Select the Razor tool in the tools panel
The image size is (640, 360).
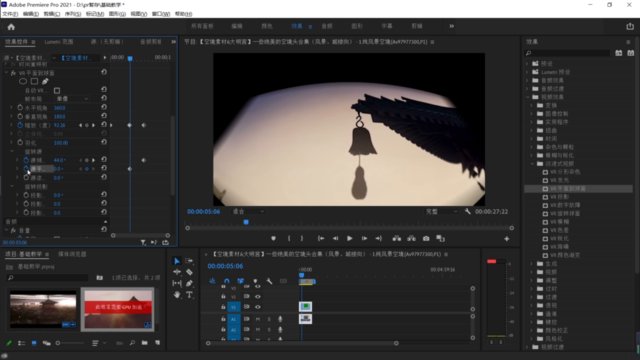[x=189, y=272]
